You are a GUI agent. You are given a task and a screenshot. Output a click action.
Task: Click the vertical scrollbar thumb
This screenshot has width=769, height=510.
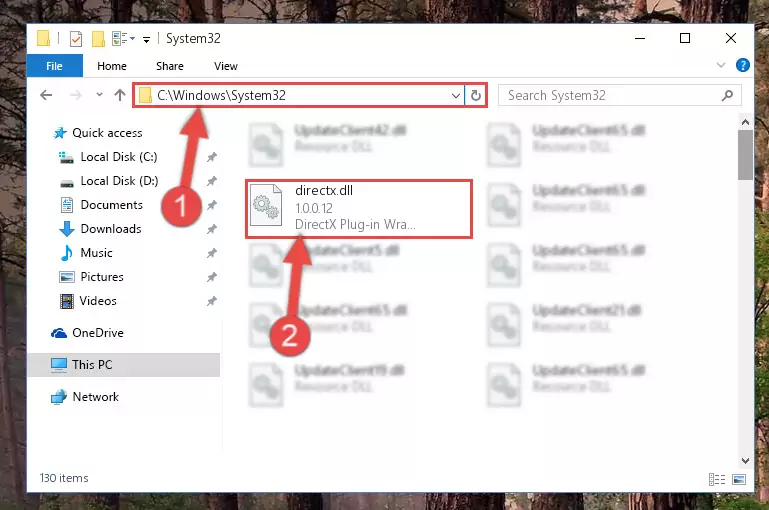[745, 155]
